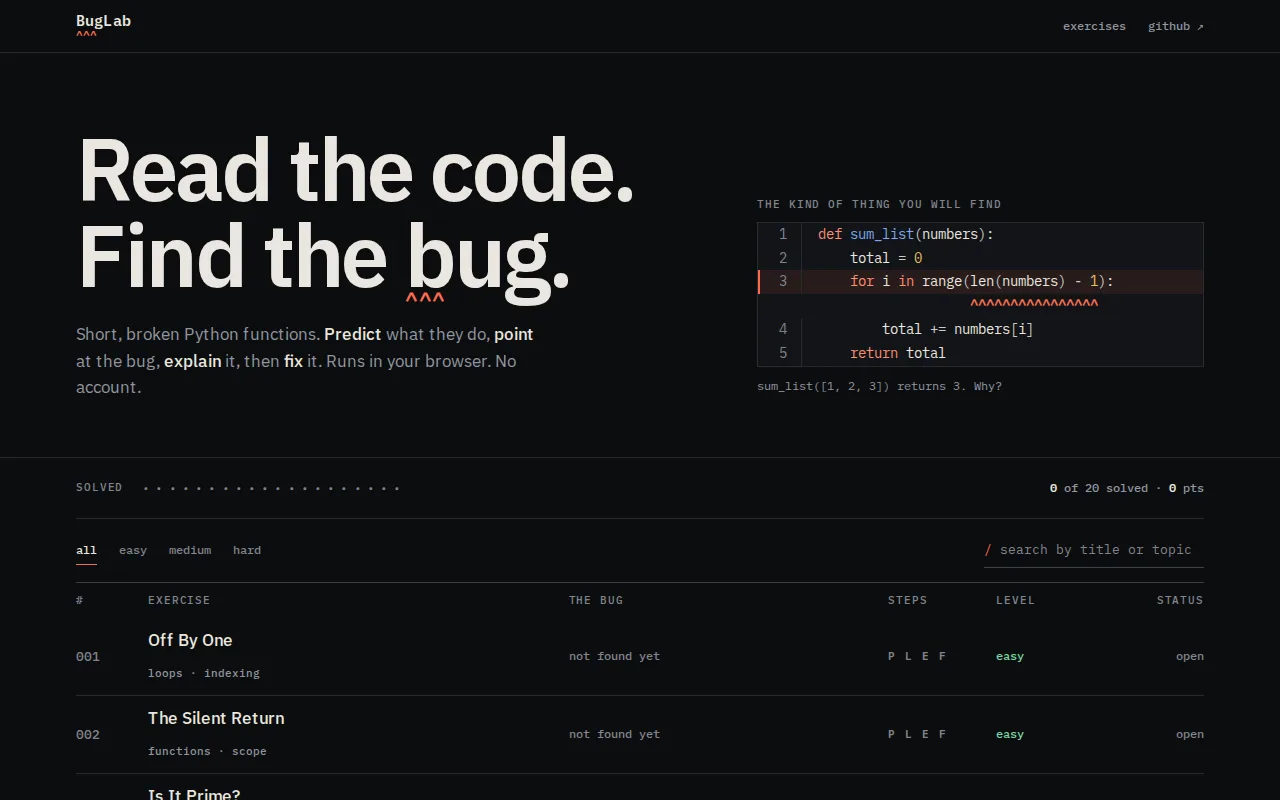Screen dimensions: 1280x800
Task: Click the BugLab logo
Action: 103,25
